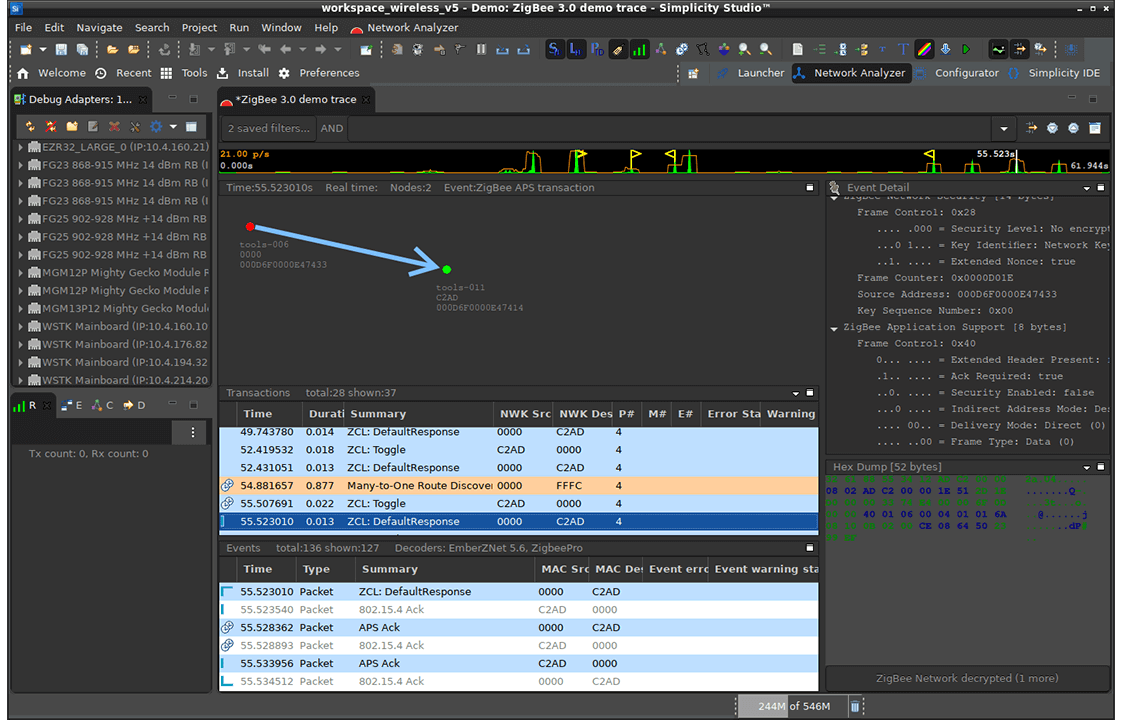Click the green signal bars icon in the toolbar
This screenshot has height=720, width=1122.
pyautogui.click(x=640, y=48)
